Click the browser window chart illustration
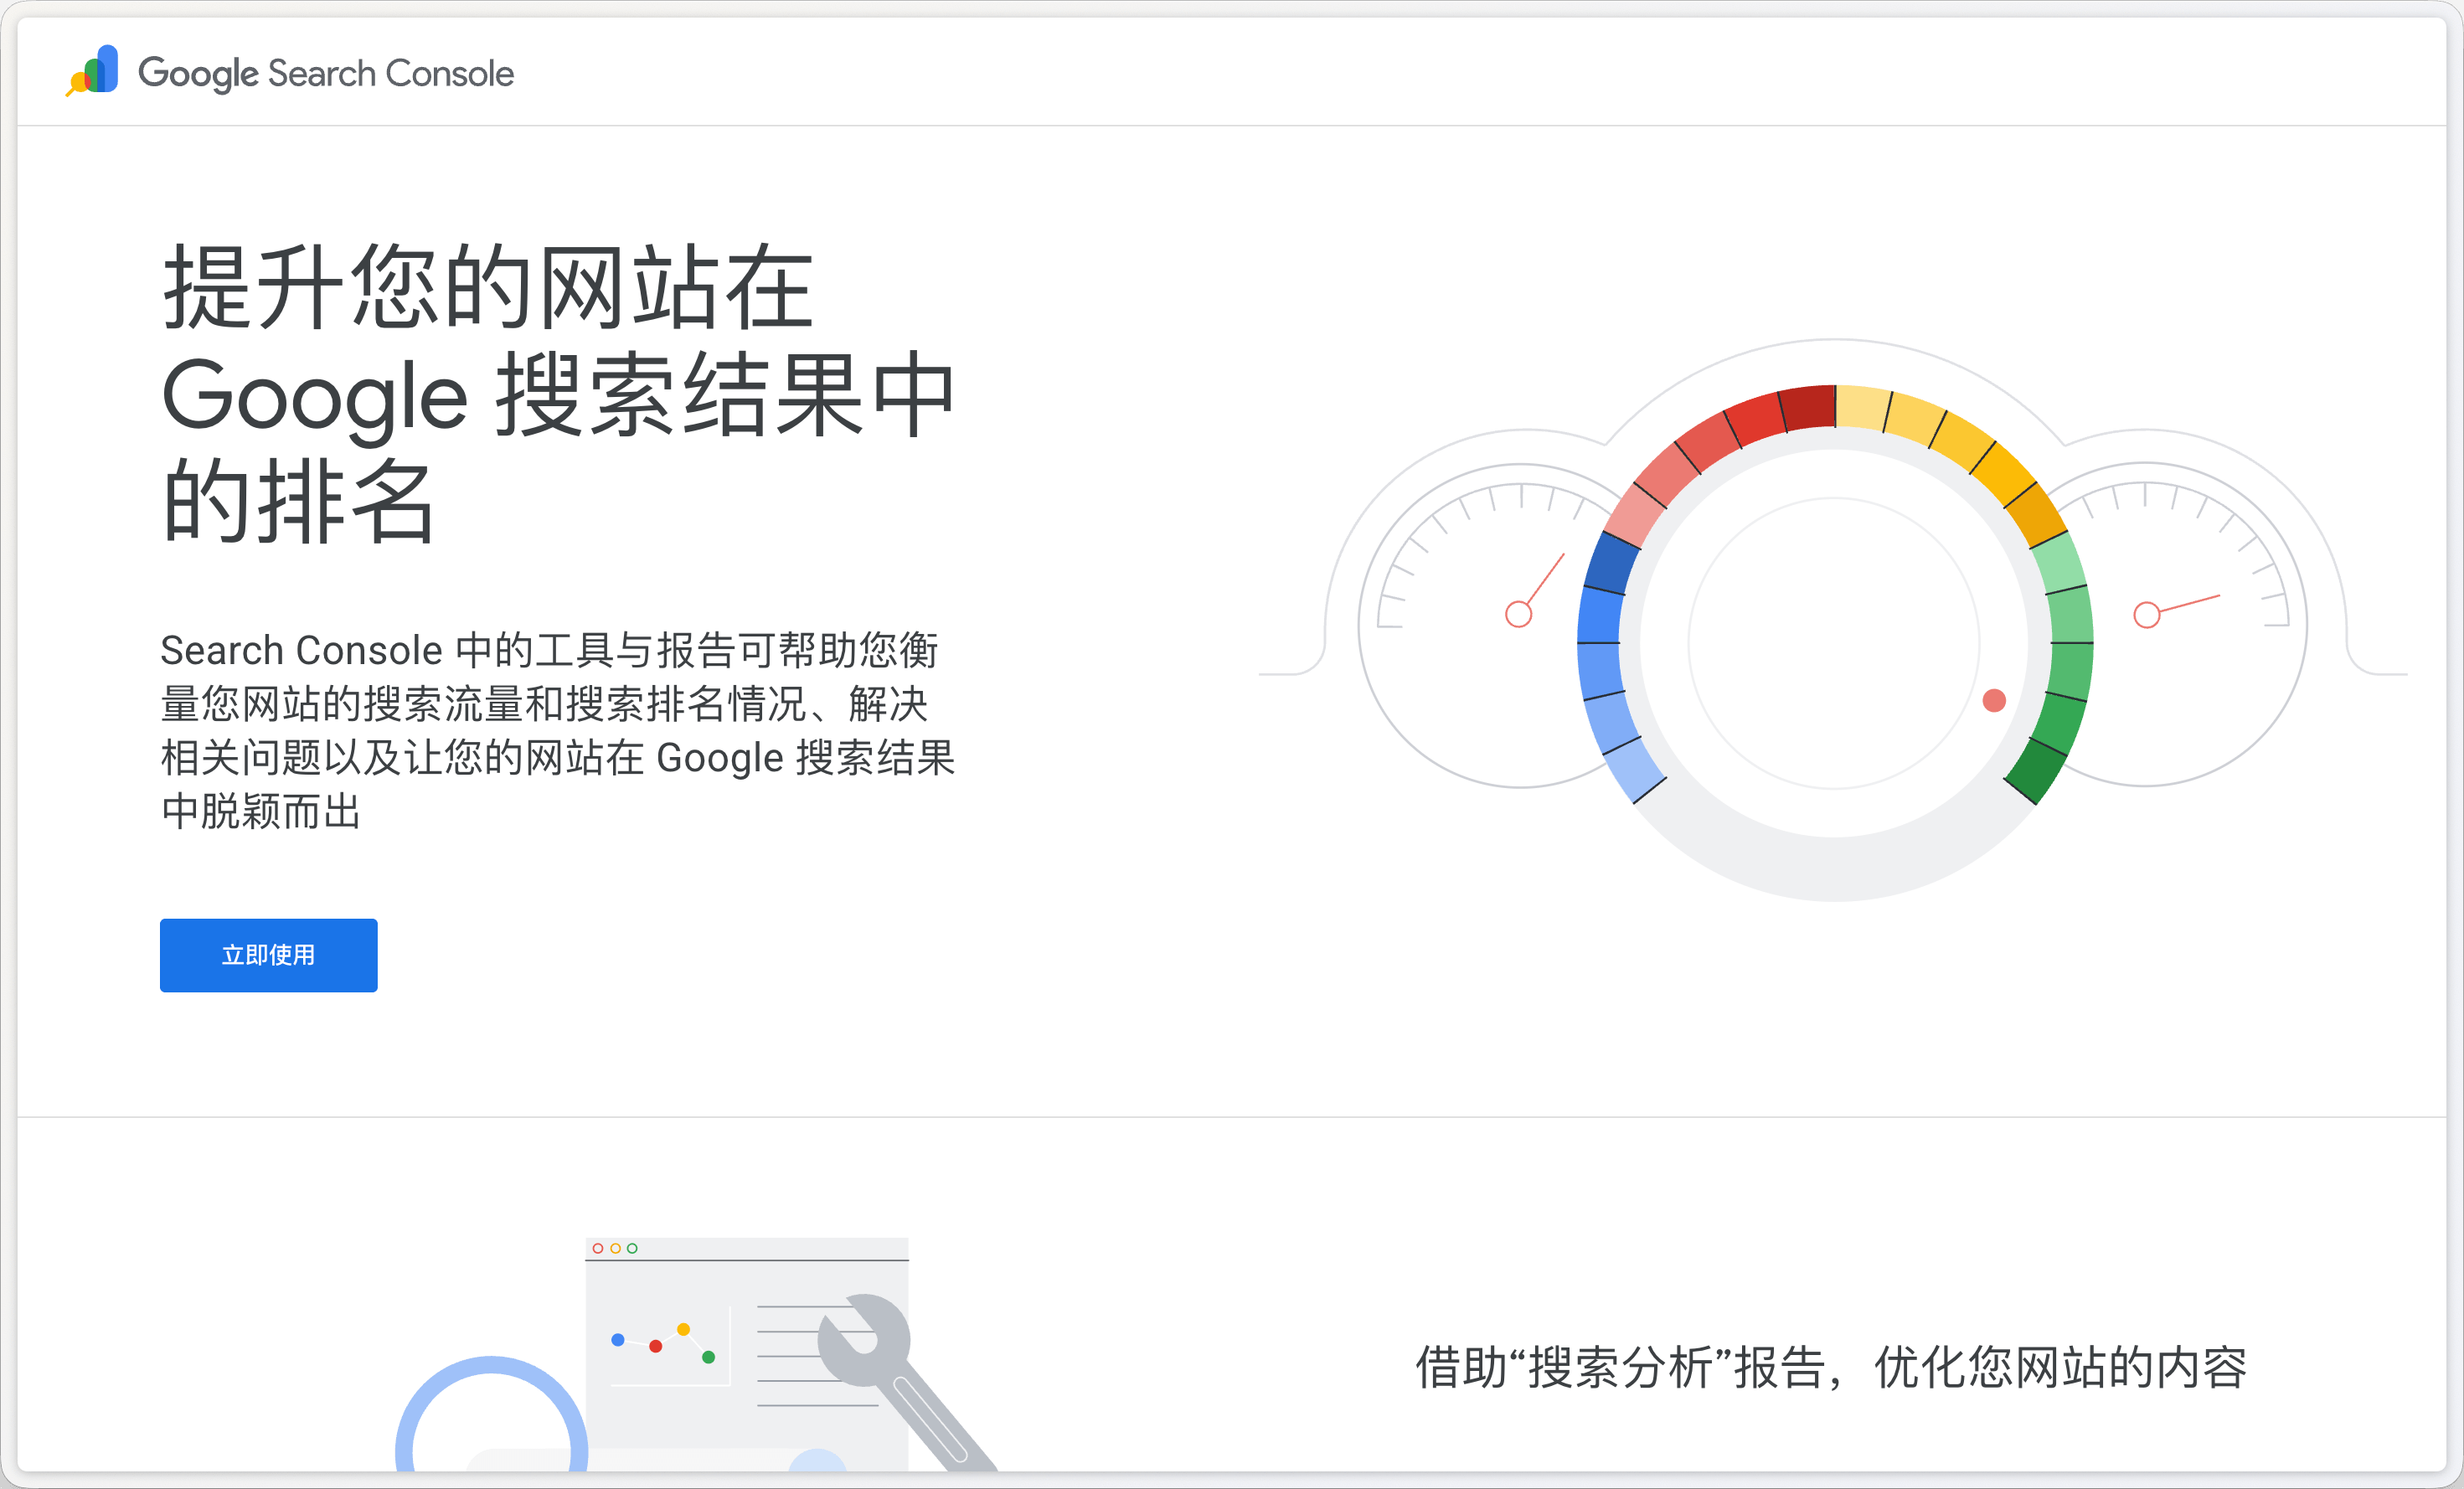The height and width of the screenshot is (1489, 2464). [746, 1353]
